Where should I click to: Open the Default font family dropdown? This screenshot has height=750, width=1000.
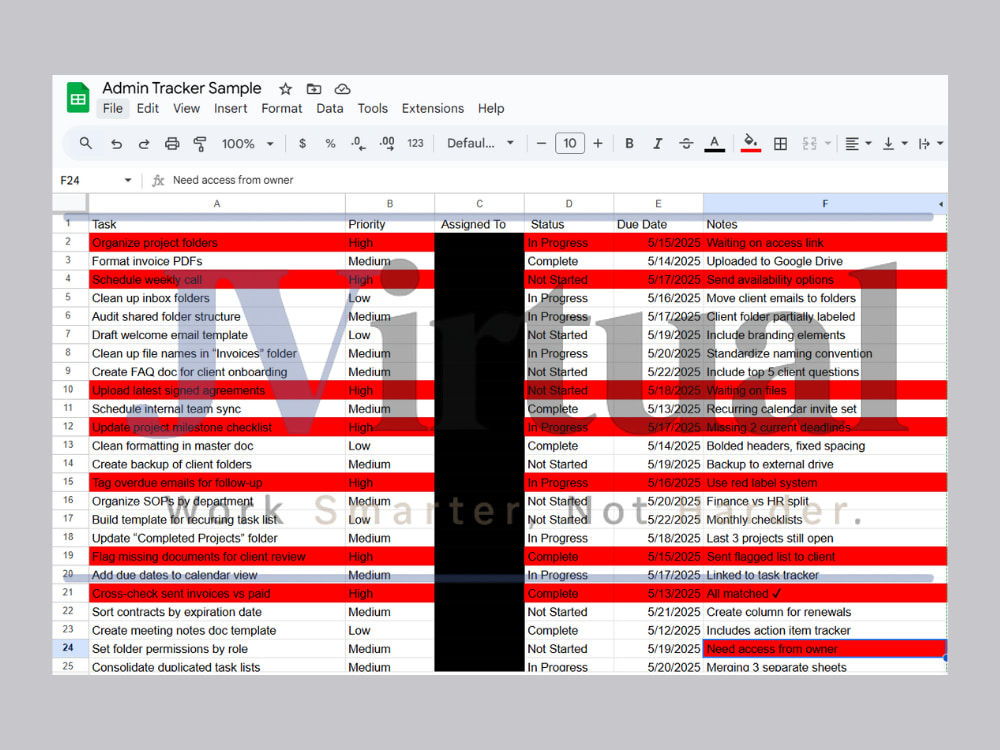tap(480, 143)
